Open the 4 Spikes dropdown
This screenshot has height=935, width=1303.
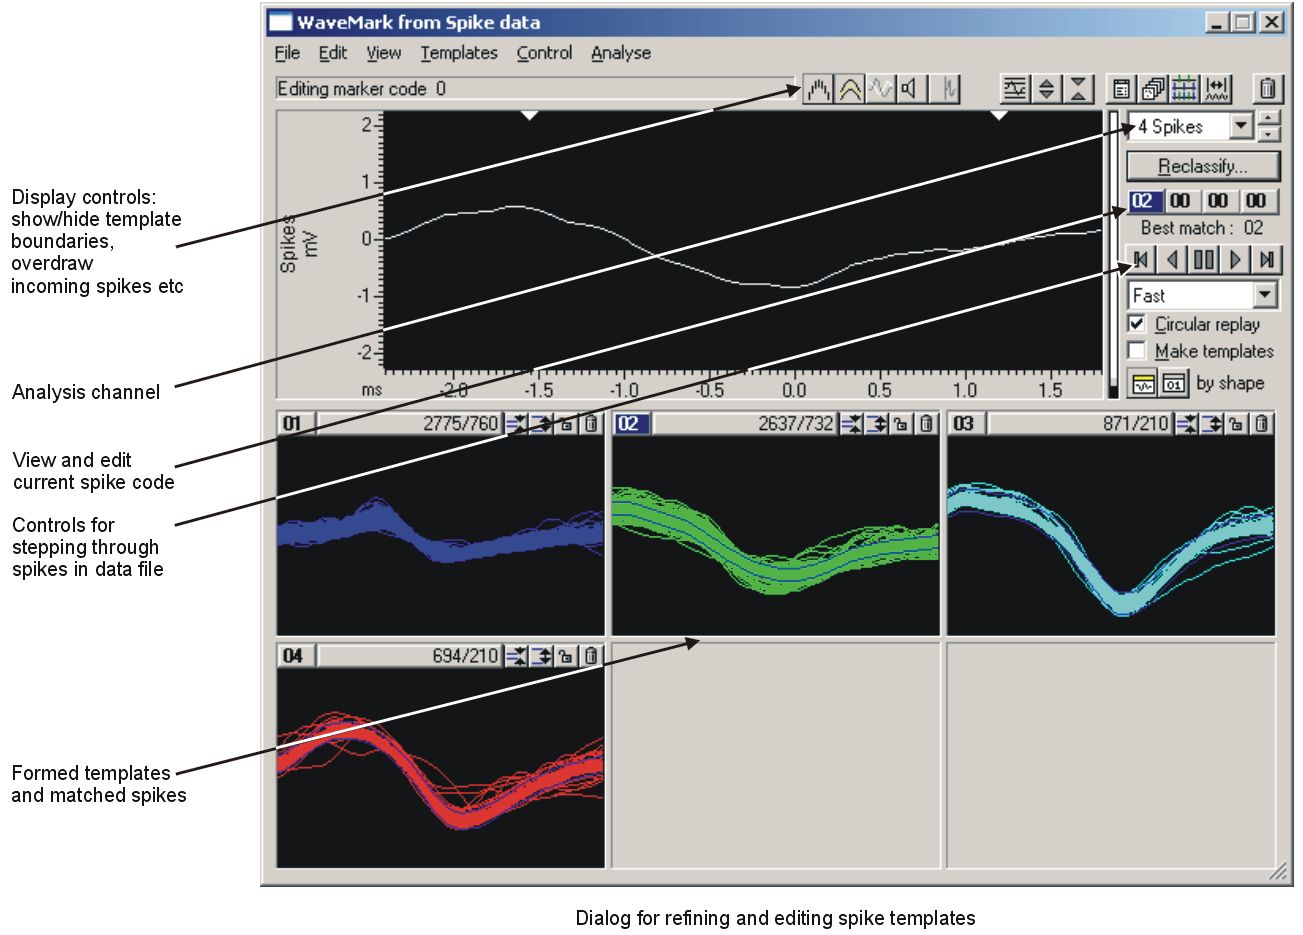click(x=1241, y=126)
